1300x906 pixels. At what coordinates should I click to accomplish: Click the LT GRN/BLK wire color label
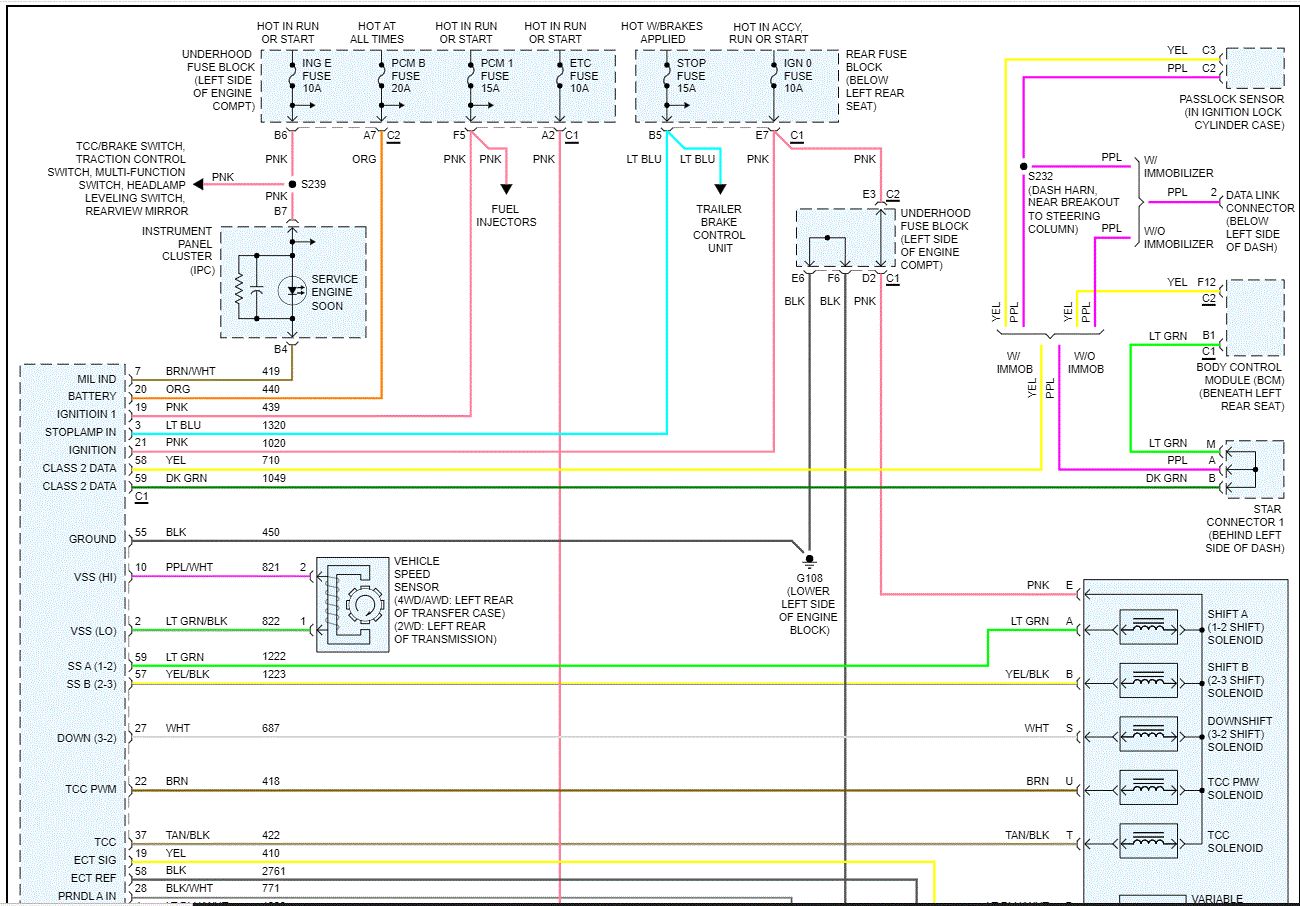[x=196, y=622]
